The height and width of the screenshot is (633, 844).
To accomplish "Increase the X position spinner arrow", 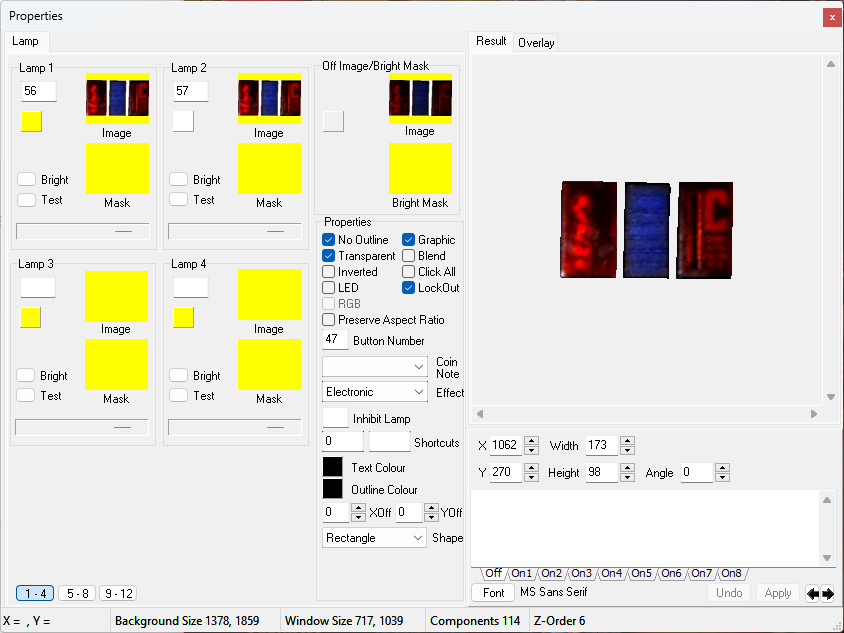I will [x=531, y=441].
